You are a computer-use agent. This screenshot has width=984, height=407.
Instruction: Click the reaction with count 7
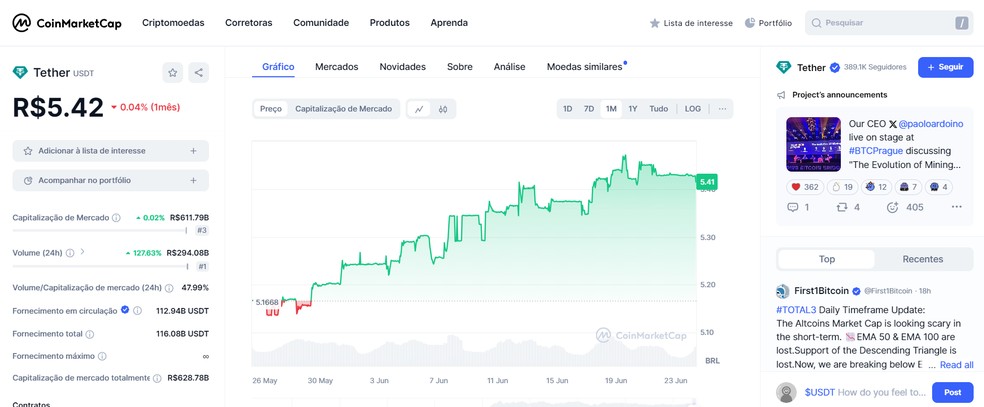[909, 187]
